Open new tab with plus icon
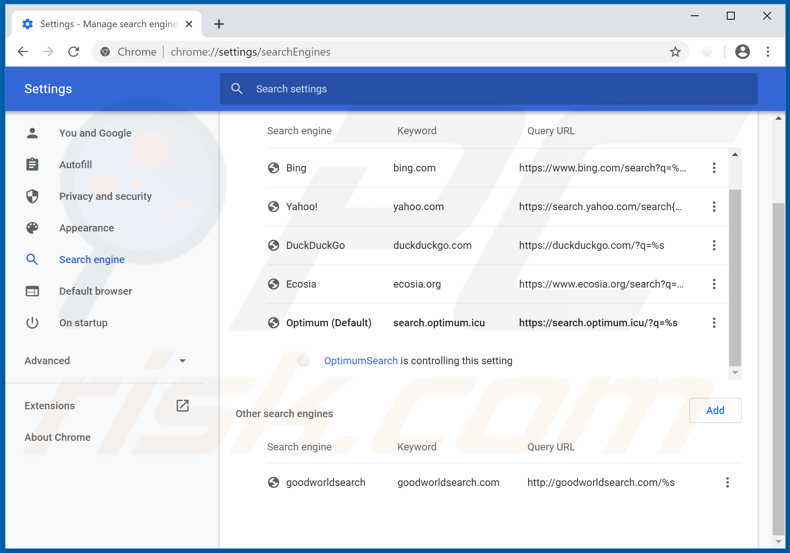The width and height of the screenshot is (790, 553). coord(219,24)
